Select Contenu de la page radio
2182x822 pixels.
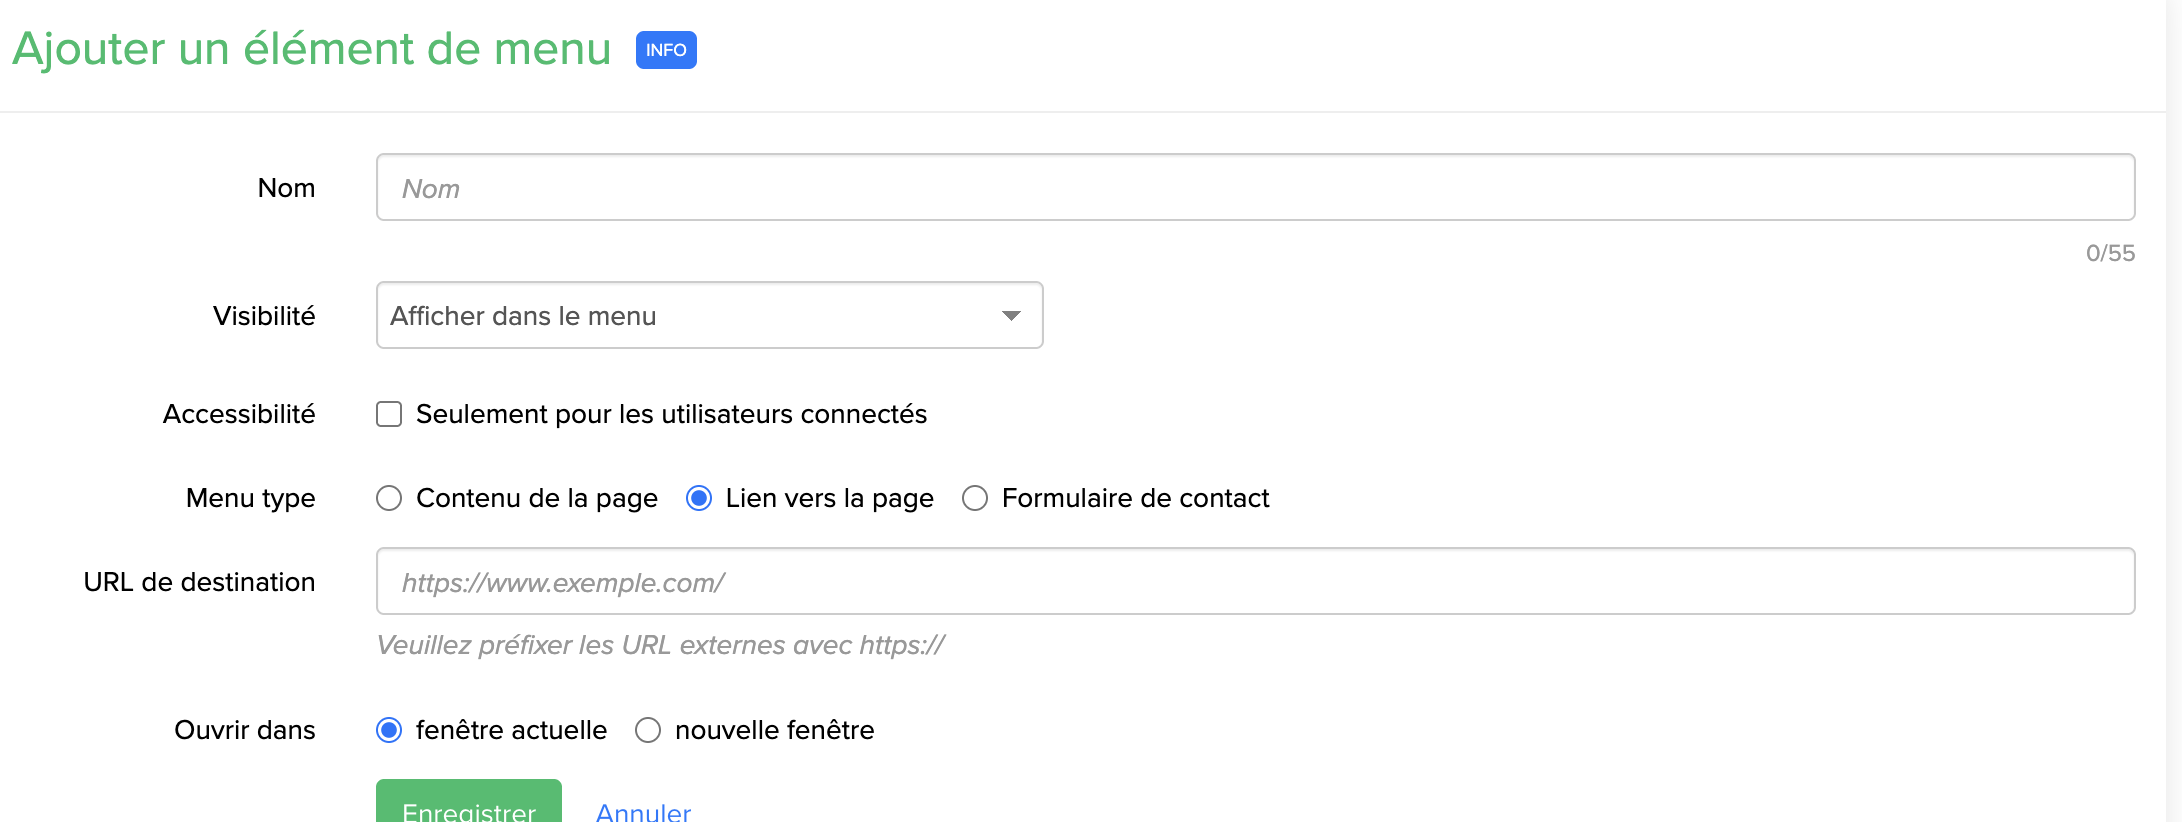pyautogui.click(x=389, y=498)
